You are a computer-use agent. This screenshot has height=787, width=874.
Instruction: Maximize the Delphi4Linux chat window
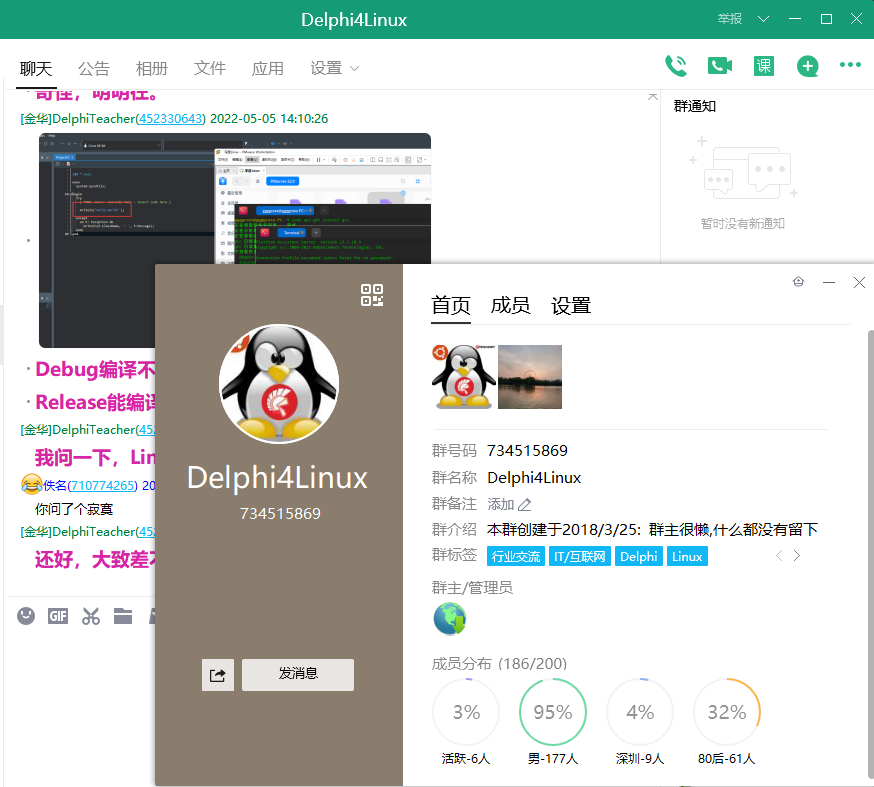(x=827, y=19)
